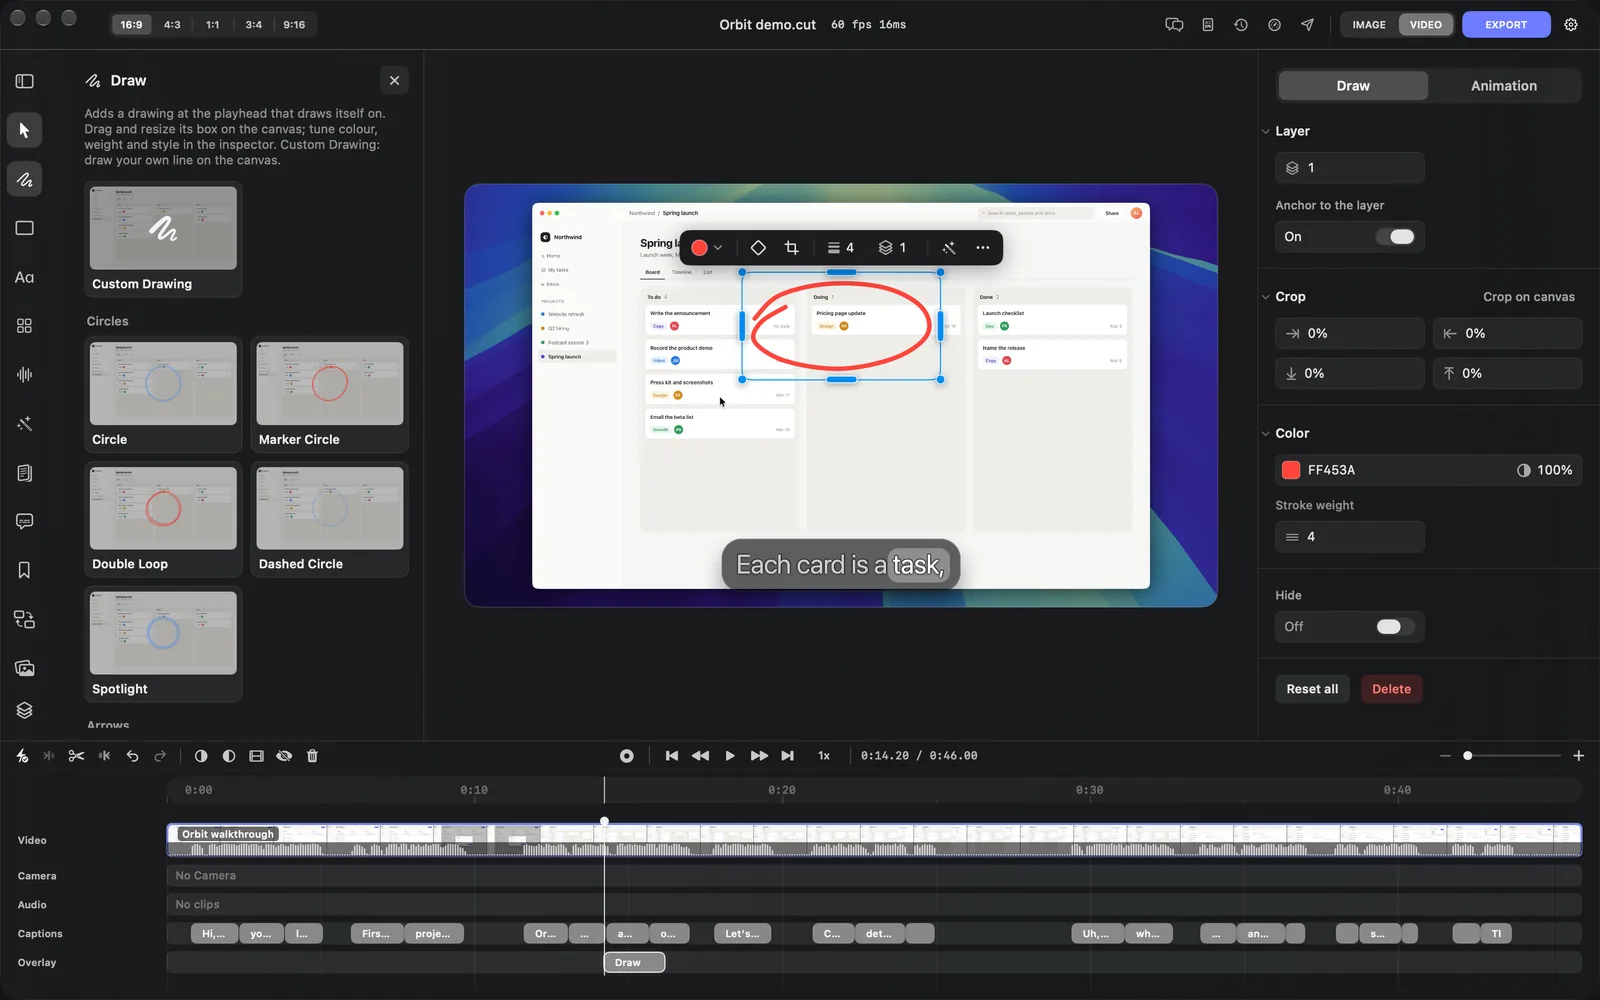Click the send paper-plane icon in top bar
Screen dimensions: 1600x1000
click(1307, 25)
